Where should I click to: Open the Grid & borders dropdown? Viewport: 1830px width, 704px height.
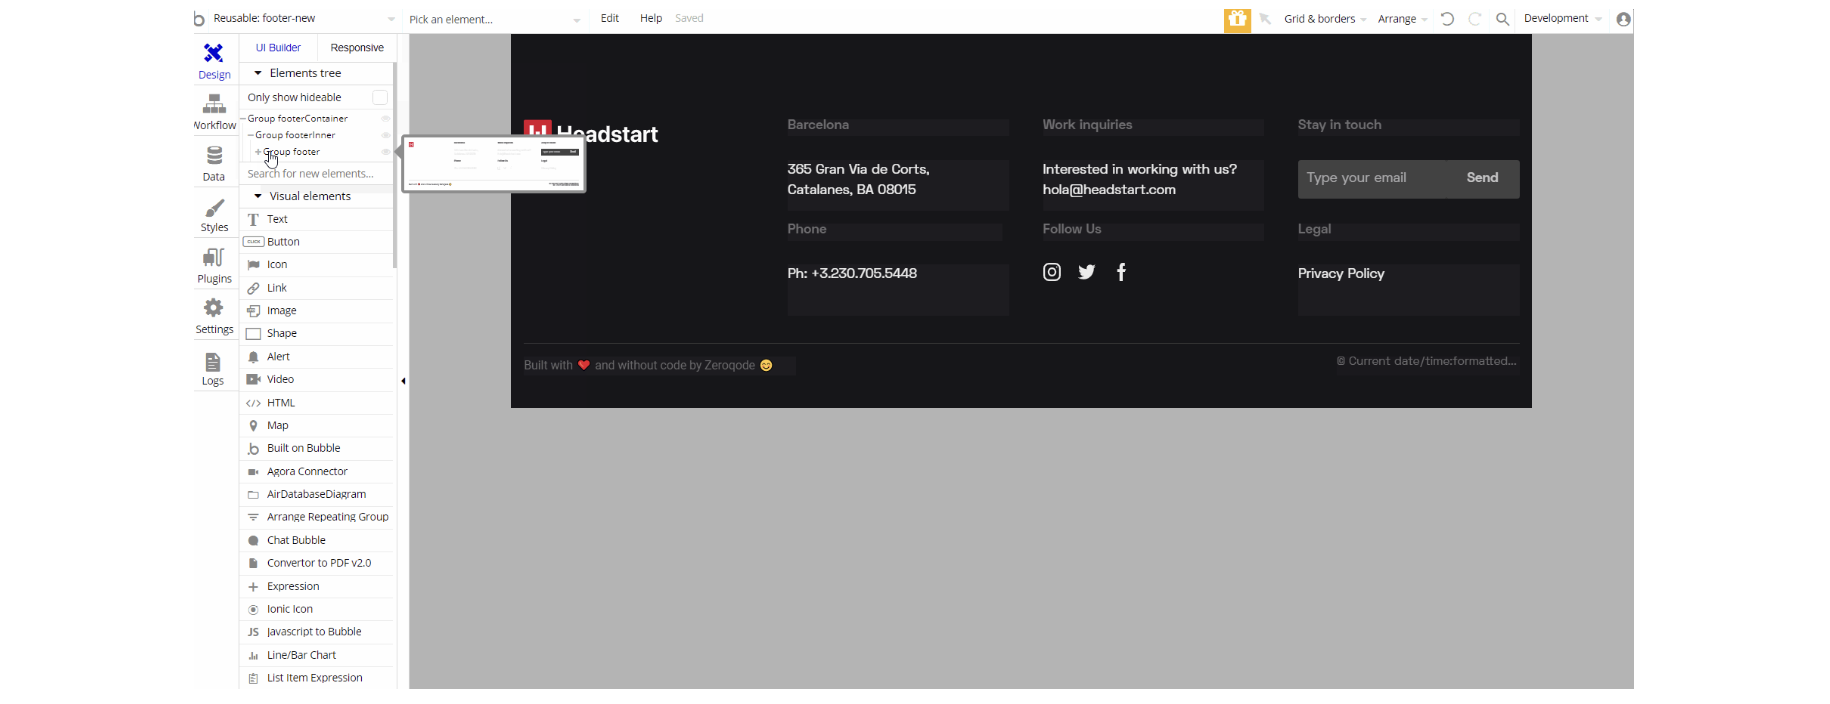coord(1325,19)
